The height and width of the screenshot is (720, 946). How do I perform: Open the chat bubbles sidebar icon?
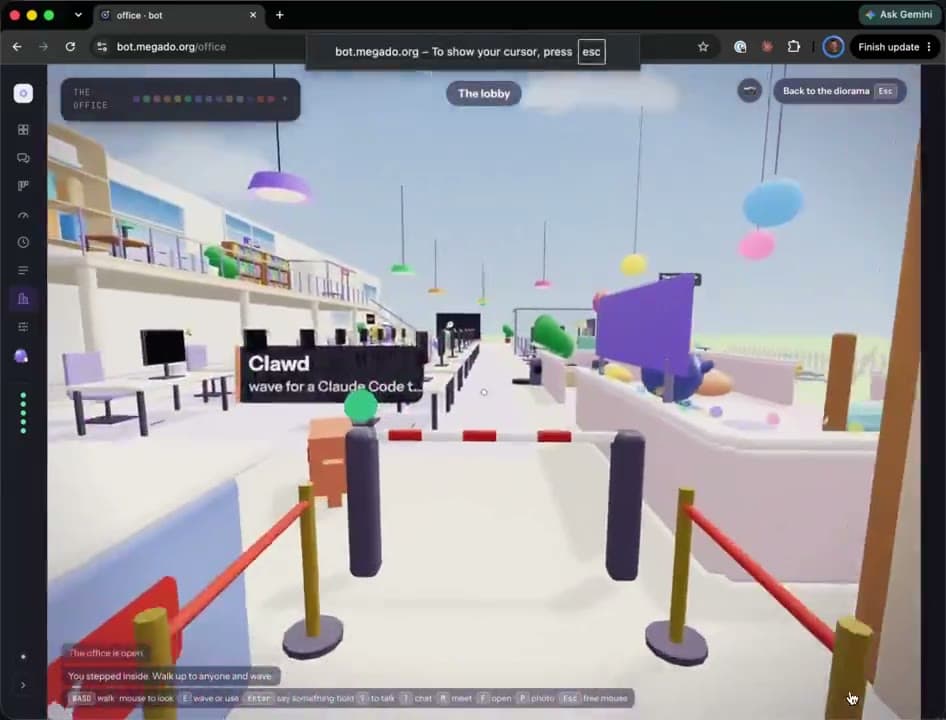click(23, 158)
